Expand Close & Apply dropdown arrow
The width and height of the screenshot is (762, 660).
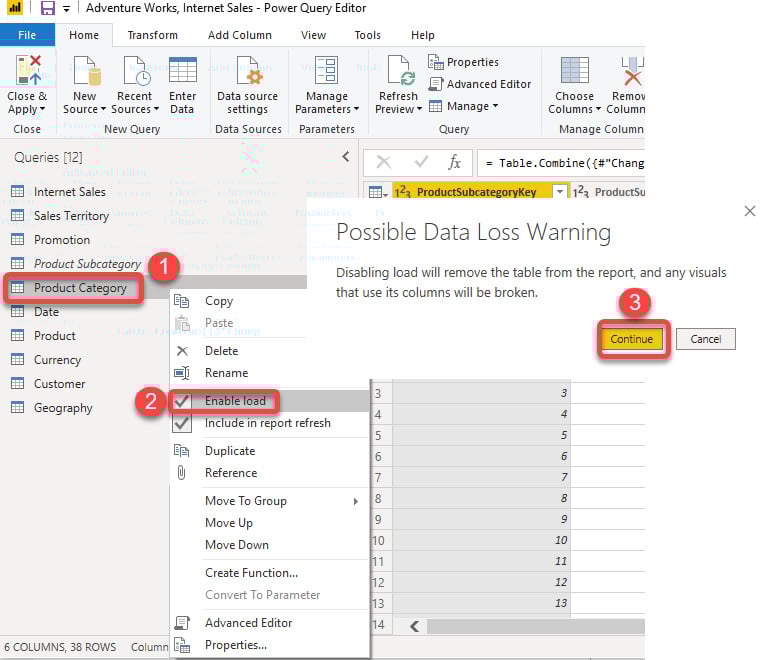coord(42,109)
